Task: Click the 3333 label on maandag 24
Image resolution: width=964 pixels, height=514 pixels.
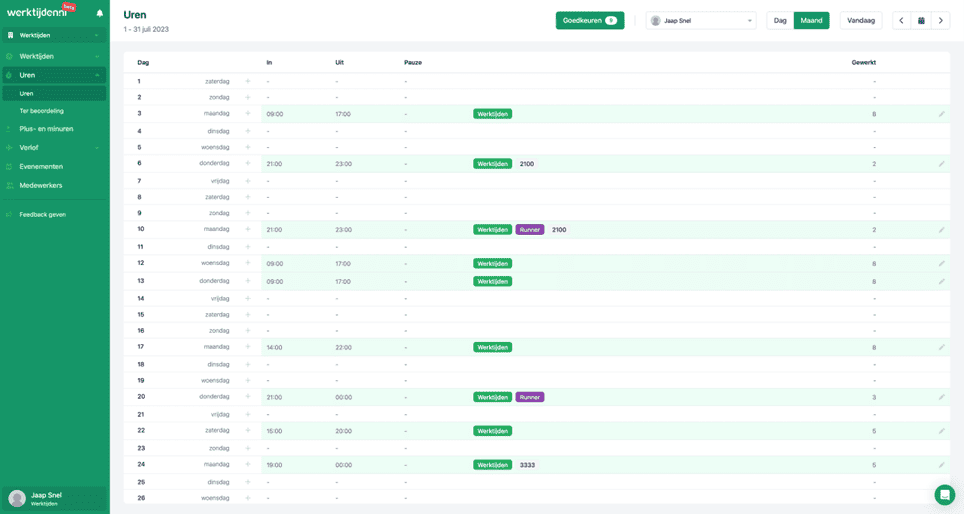Action: (x=527, y=465)
